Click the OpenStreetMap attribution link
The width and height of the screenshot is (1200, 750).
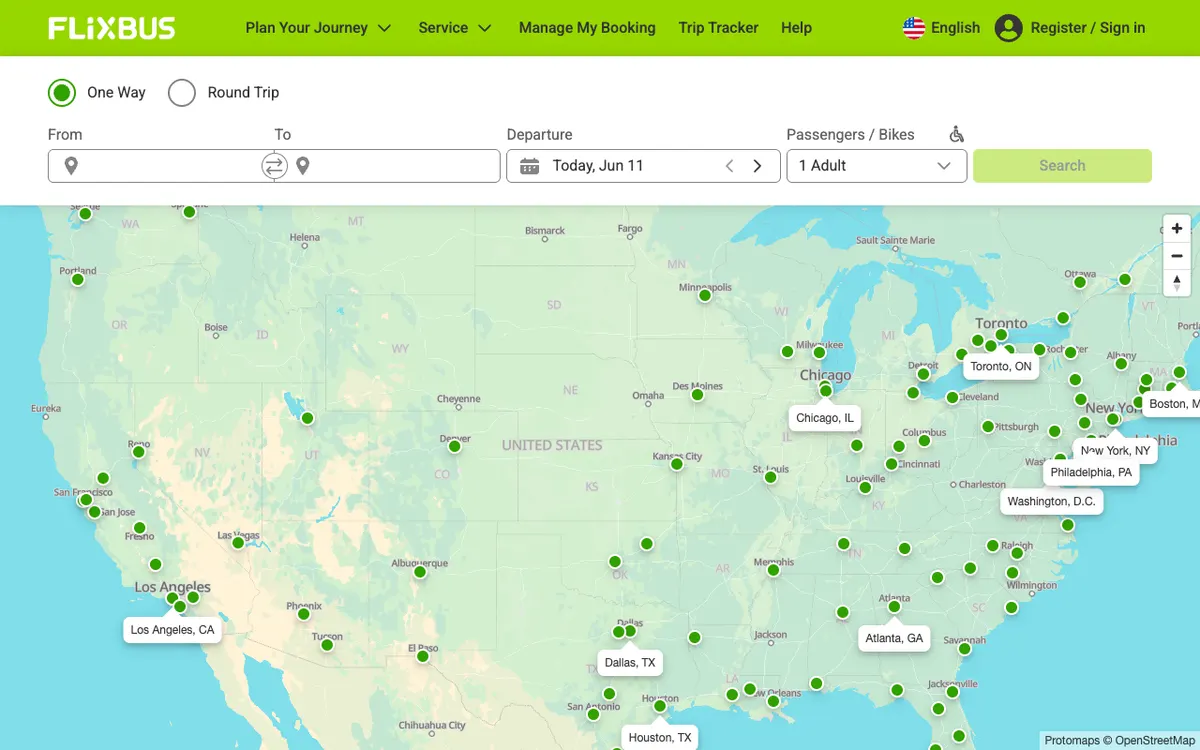[x=1156, y=741]
